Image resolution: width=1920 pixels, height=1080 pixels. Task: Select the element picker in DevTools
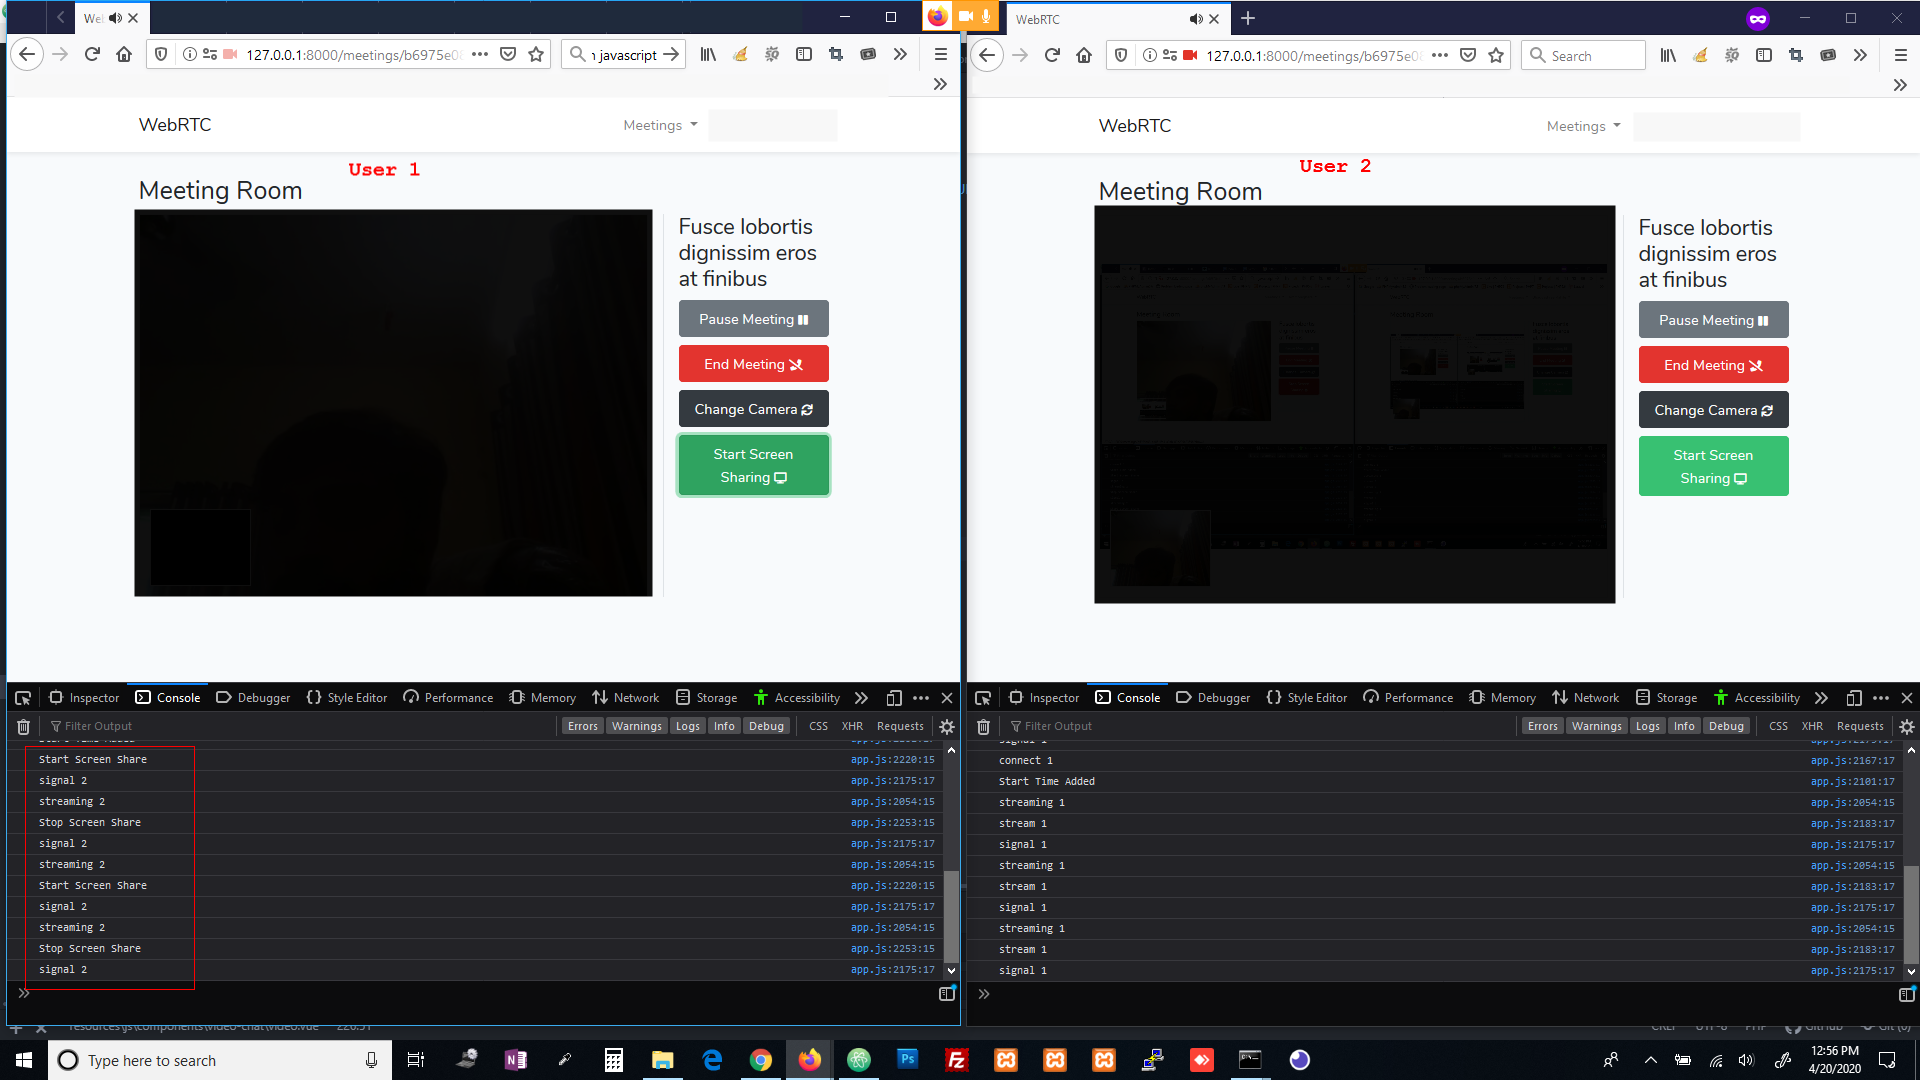(22, 697)
